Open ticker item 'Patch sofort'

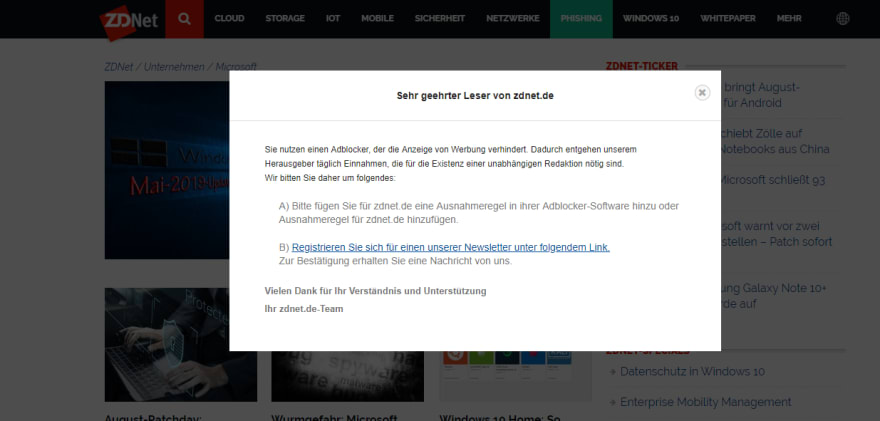click(777, 234)
